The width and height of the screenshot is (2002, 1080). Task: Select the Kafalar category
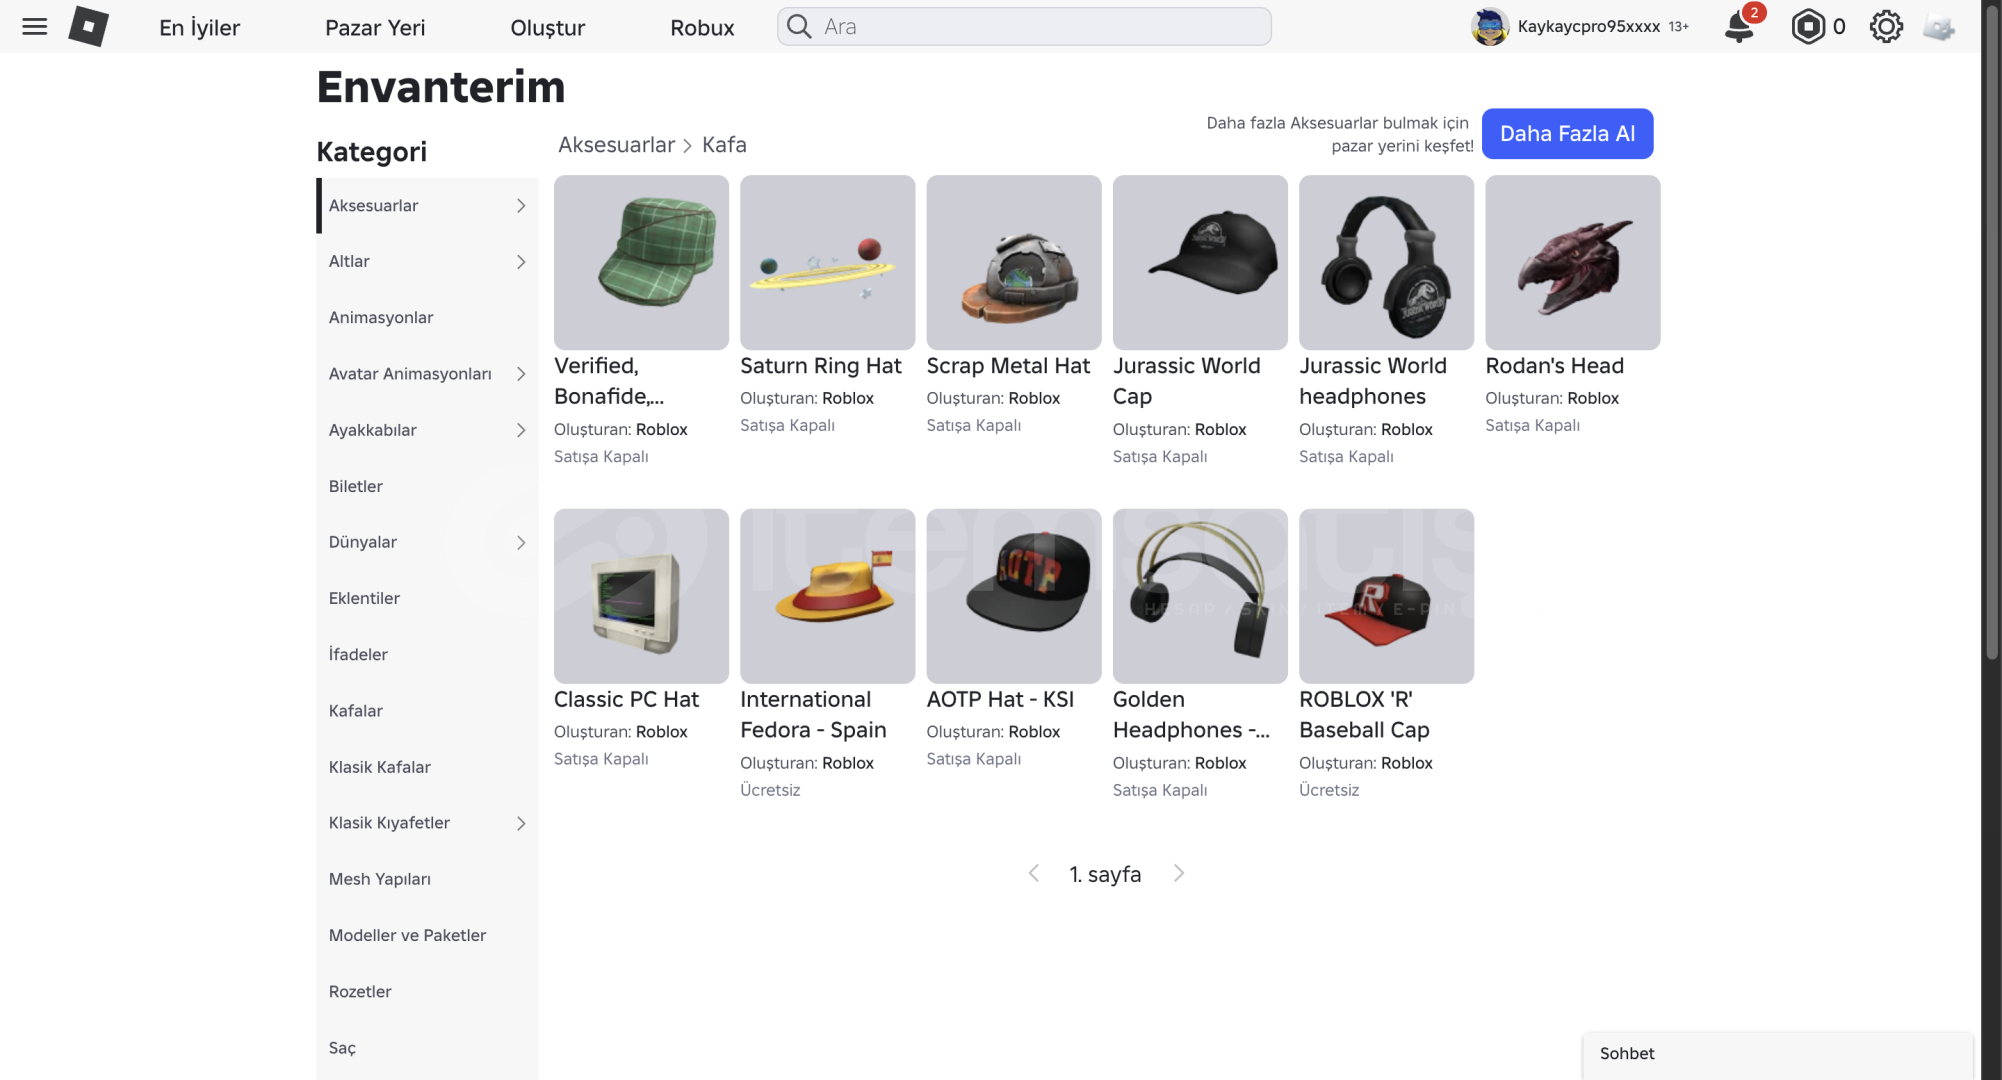pos(427,711)
